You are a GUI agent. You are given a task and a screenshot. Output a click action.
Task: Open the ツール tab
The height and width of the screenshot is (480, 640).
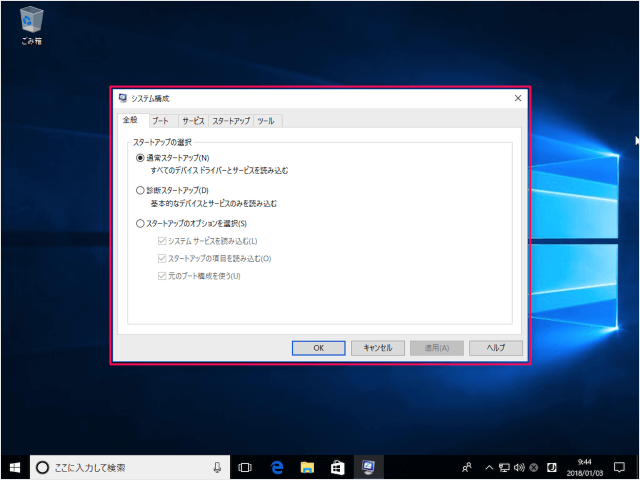tap(266, 121)
